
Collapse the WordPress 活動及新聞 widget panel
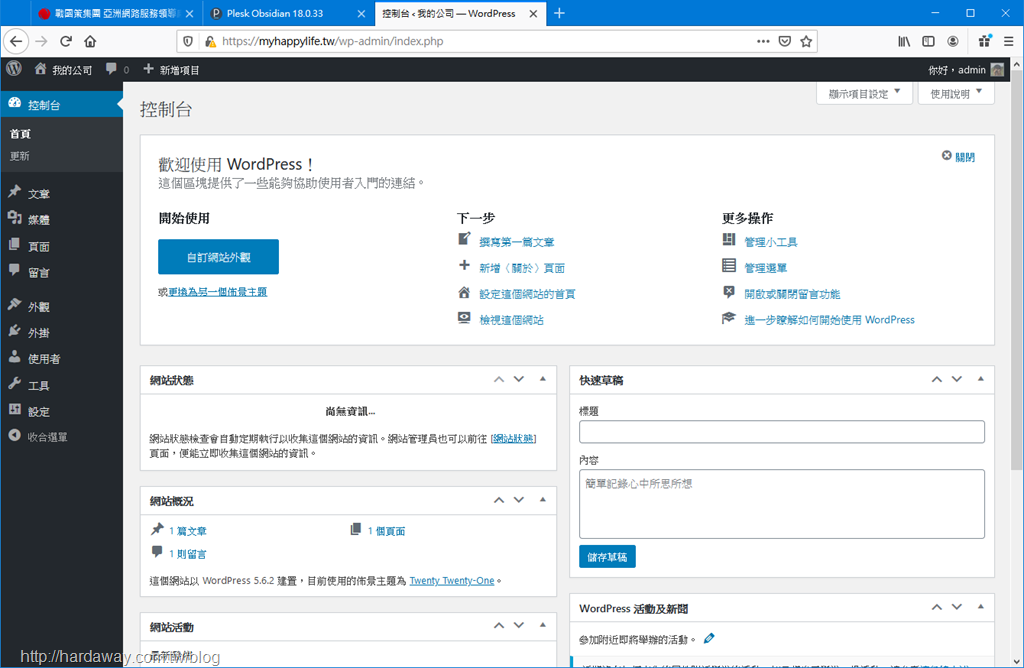coord(980,607)
